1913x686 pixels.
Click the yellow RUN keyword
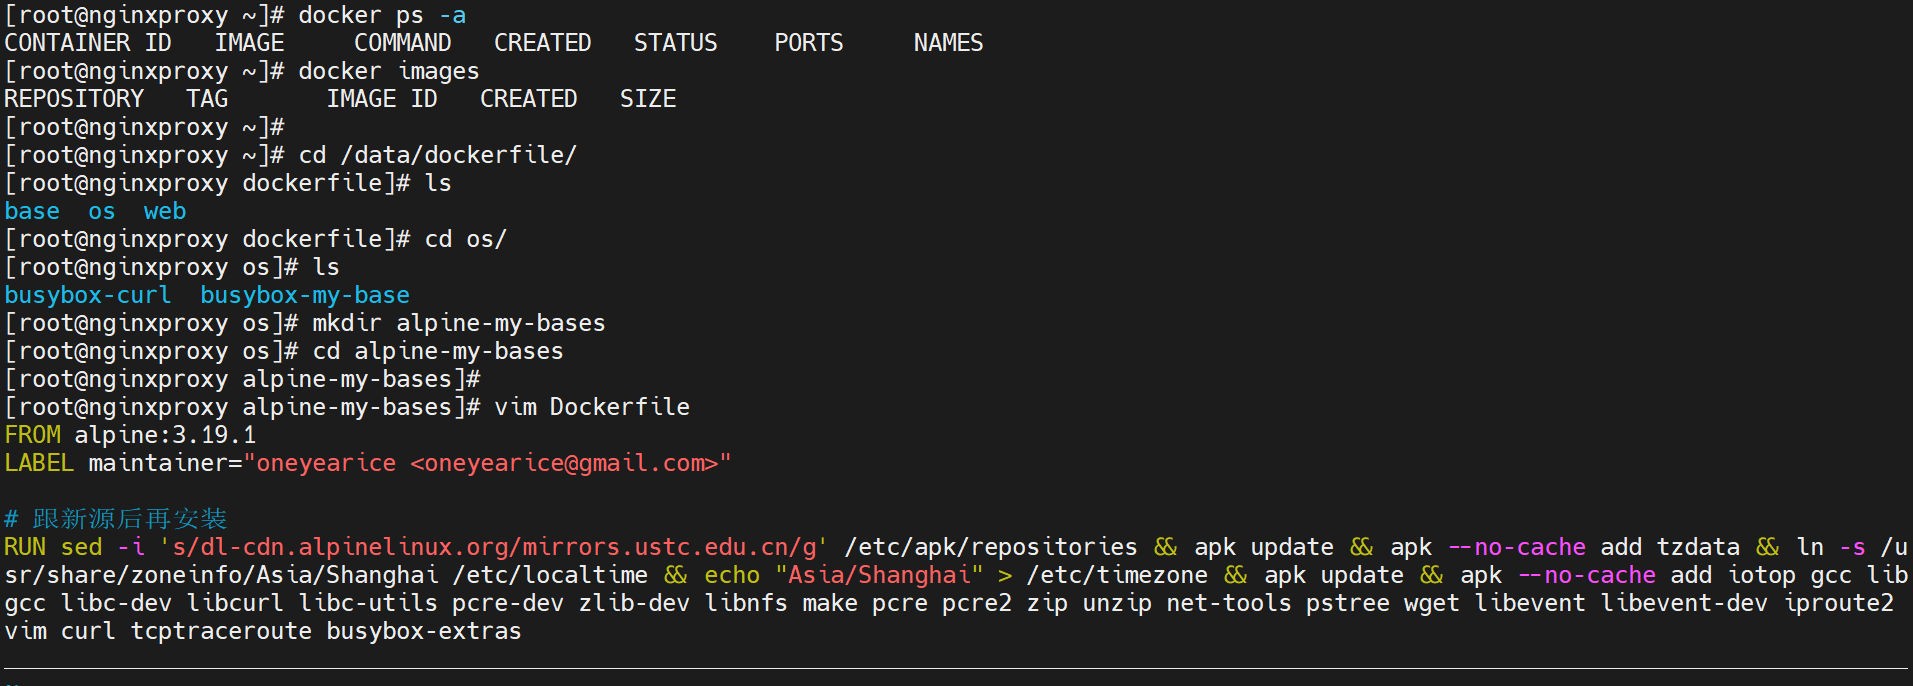pyautogui.click(x=25, y=547)
